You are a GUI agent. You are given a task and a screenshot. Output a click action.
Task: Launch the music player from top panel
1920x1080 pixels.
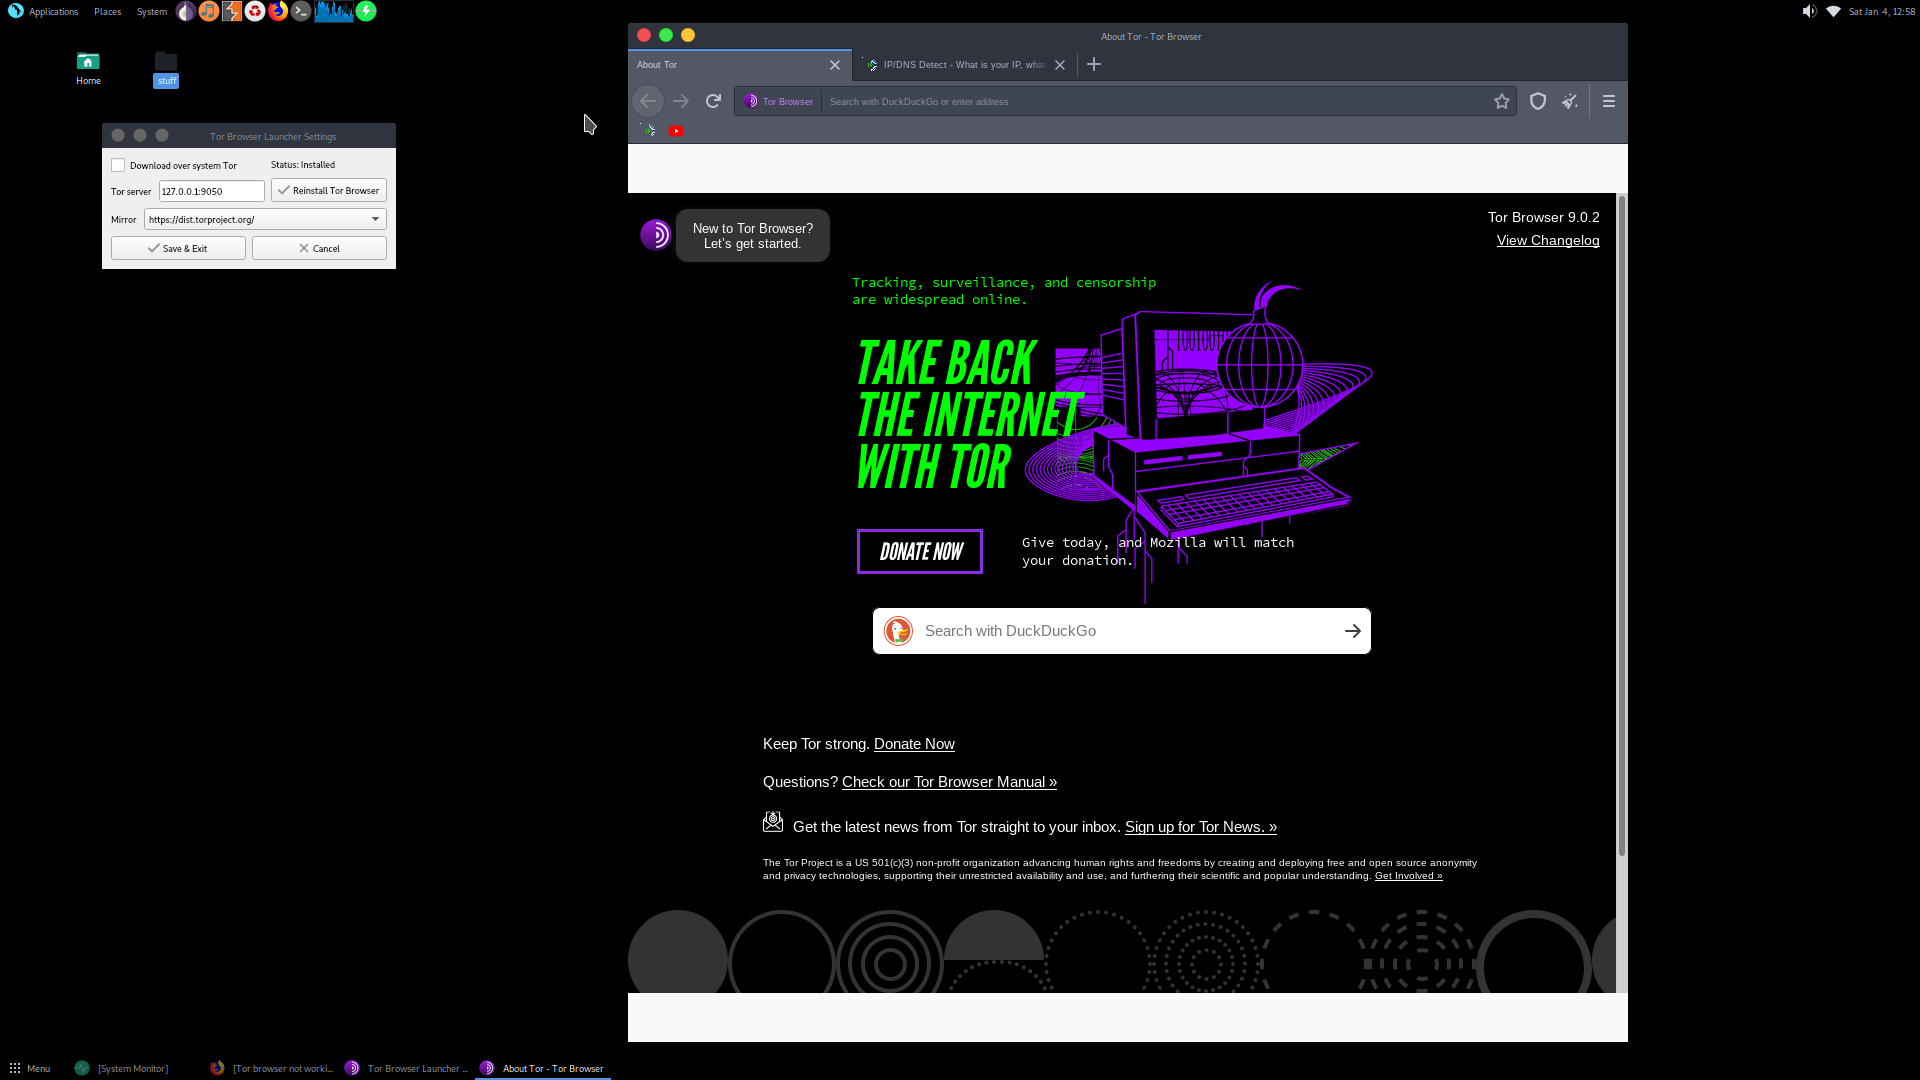pos(208,11)
